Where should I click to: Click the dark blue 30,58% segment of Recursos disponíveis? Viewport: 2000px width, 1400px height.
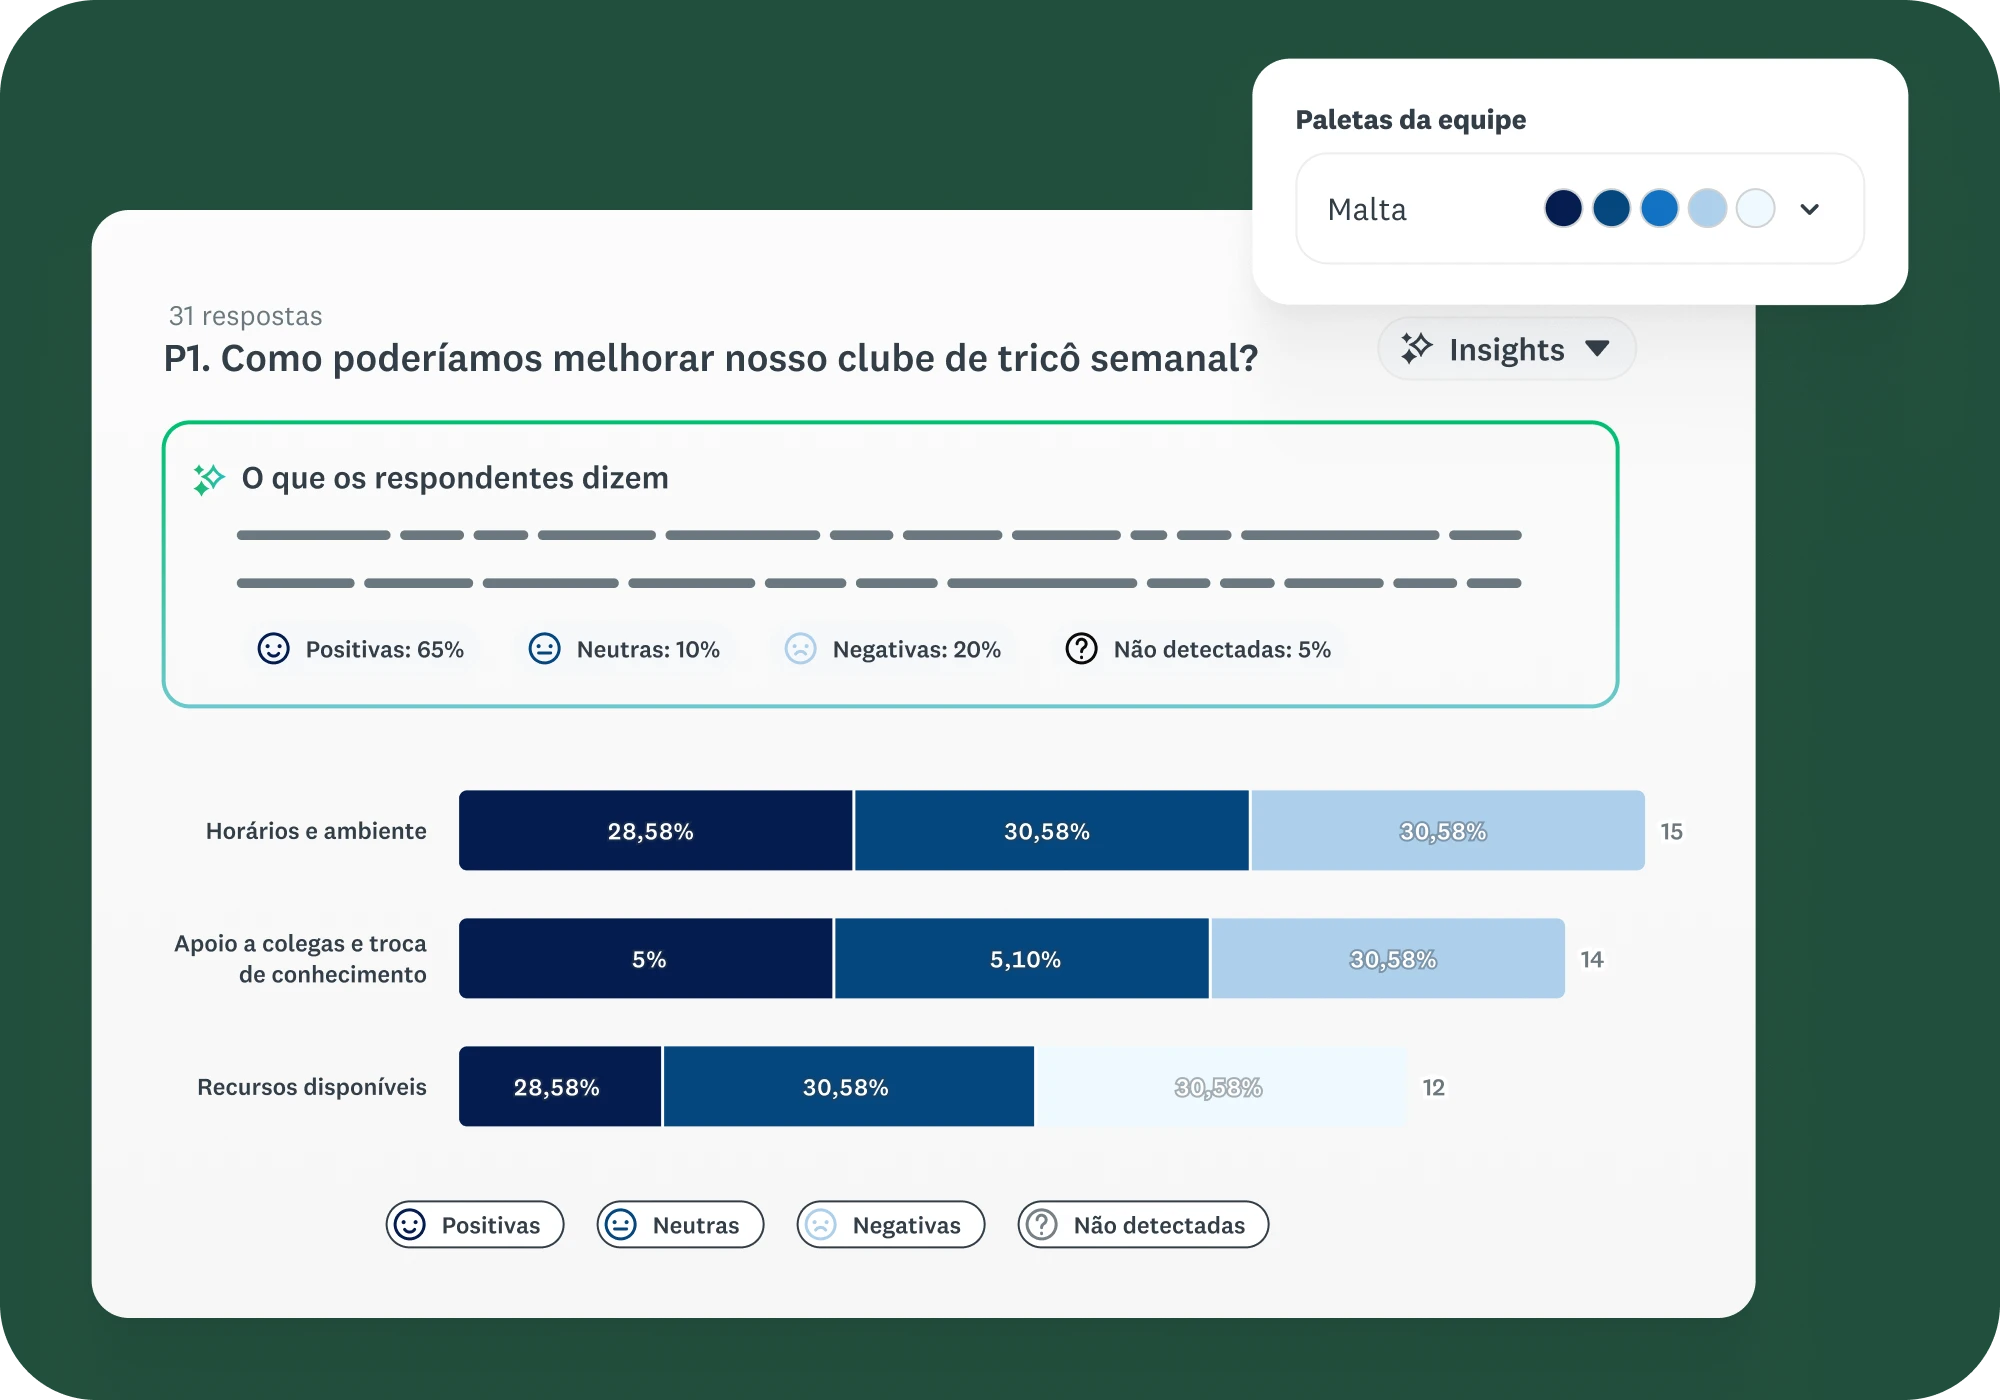849,1087
